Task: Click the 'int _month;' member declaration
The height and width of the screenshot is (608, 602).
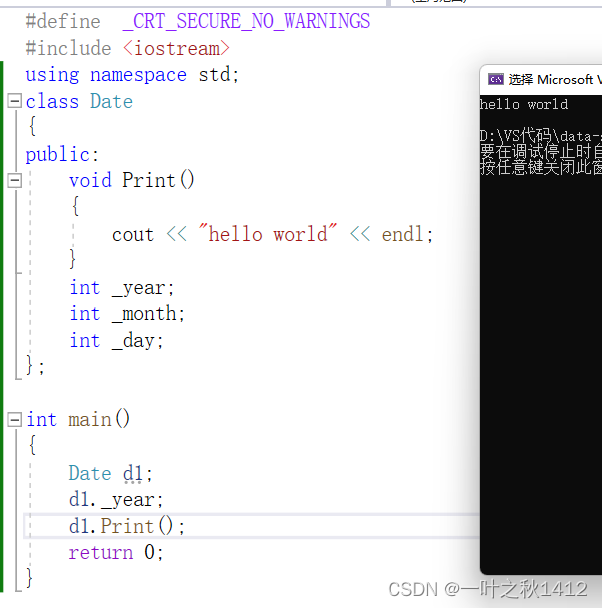Action: point(127,313)
